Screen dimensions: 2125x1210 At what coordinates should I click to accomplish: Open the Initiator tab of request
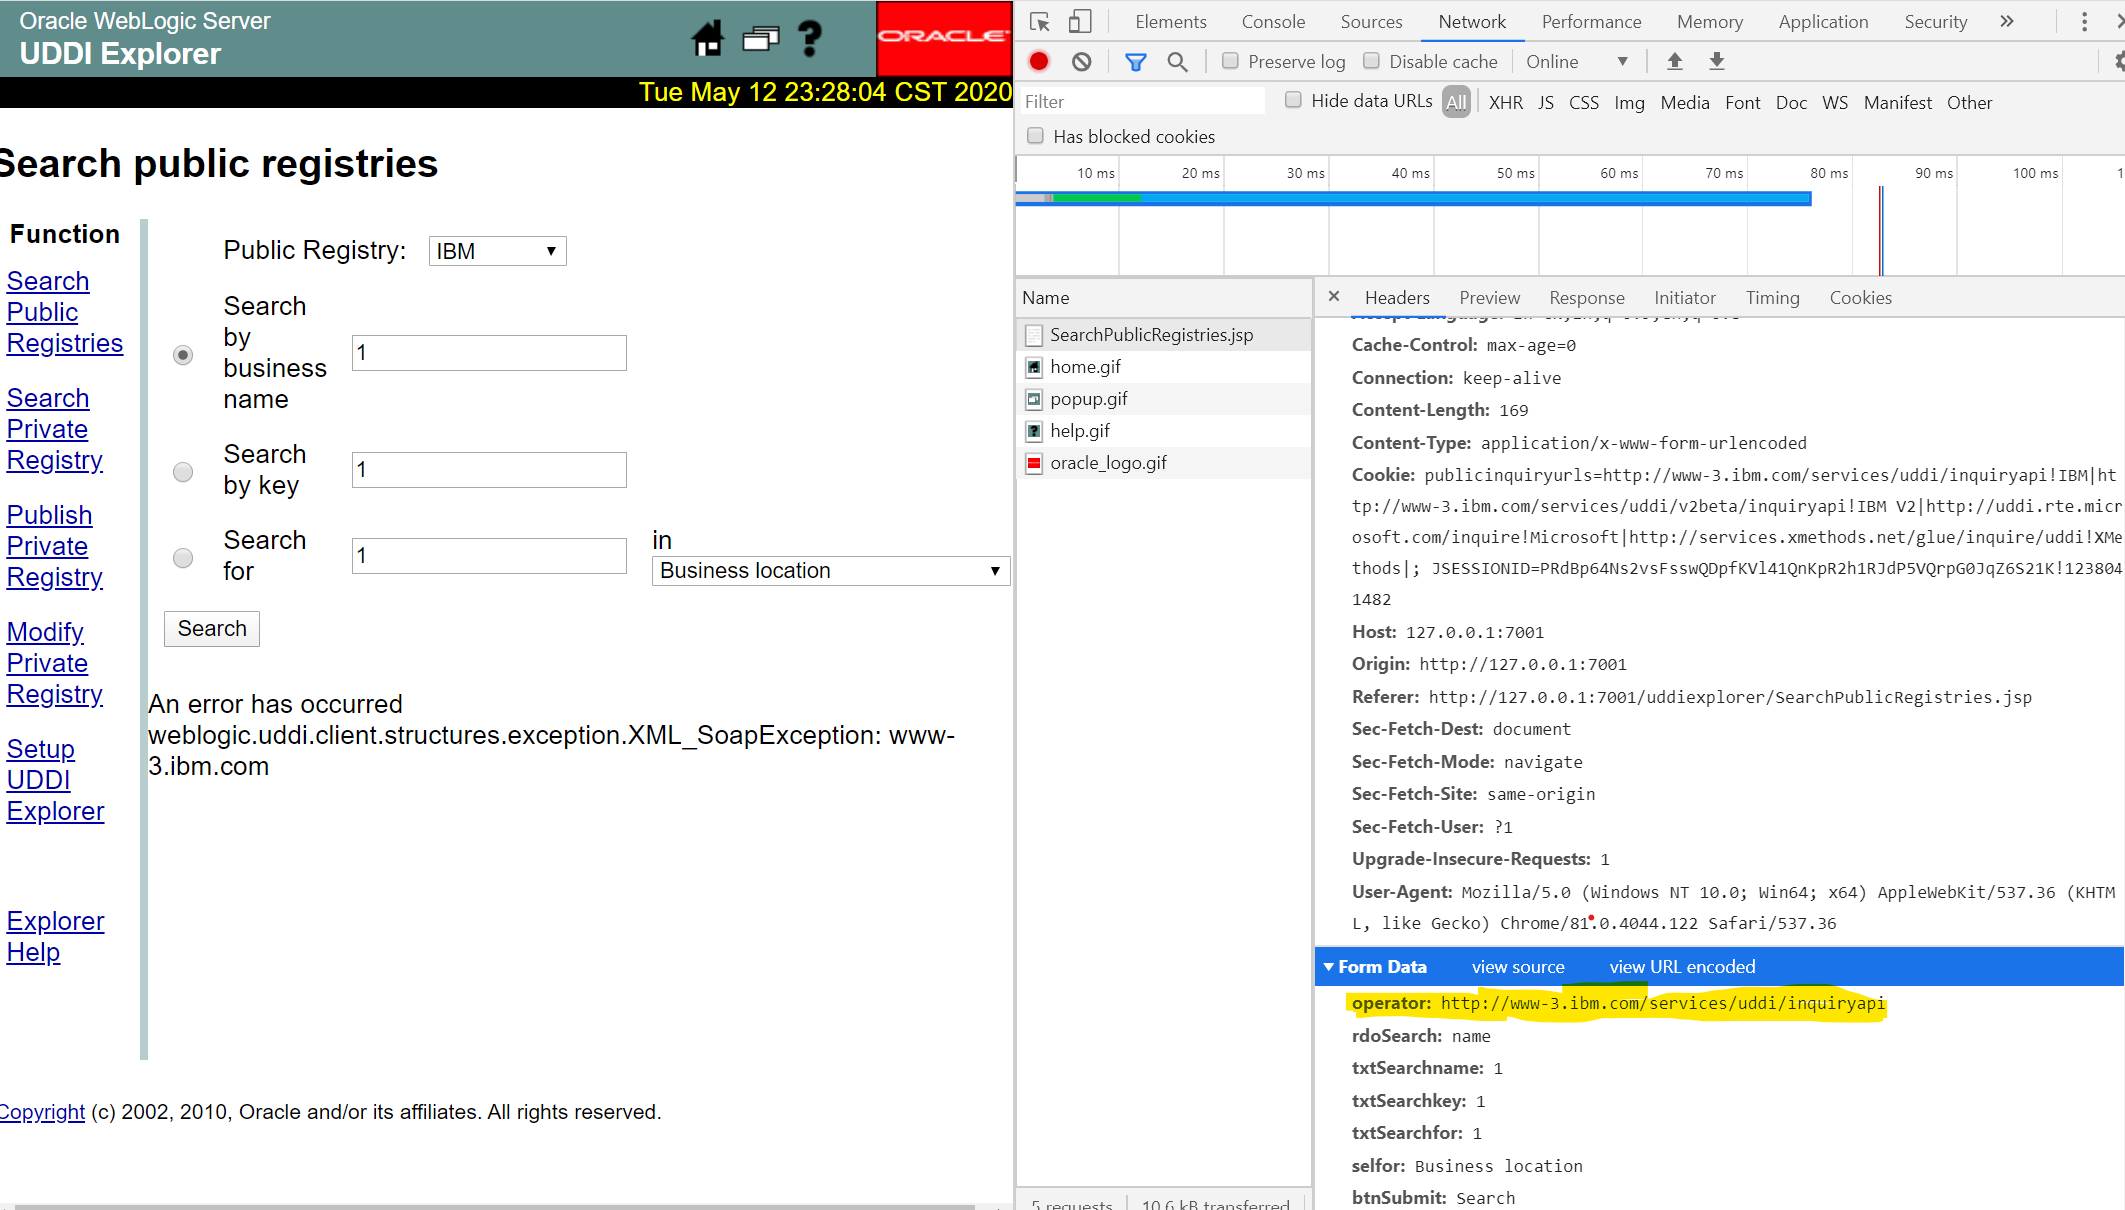click(x=1685, y=298)
